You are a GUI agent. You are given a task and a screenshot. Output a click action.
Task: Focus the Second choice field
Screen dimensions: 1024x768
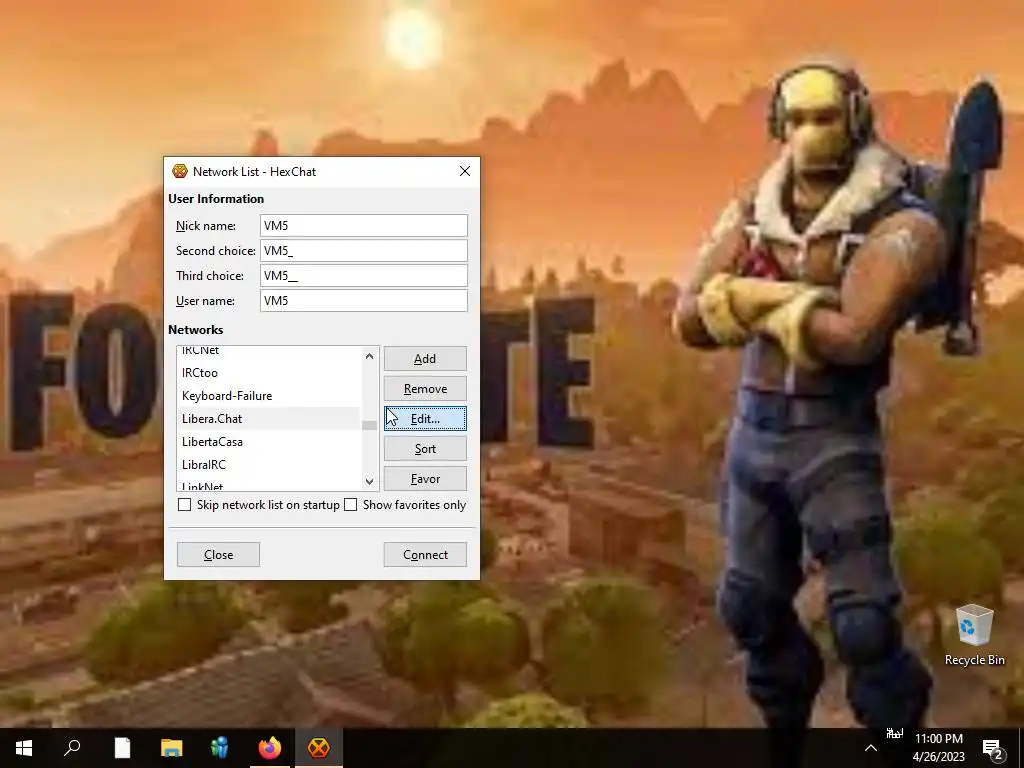(x=364, y=251)
